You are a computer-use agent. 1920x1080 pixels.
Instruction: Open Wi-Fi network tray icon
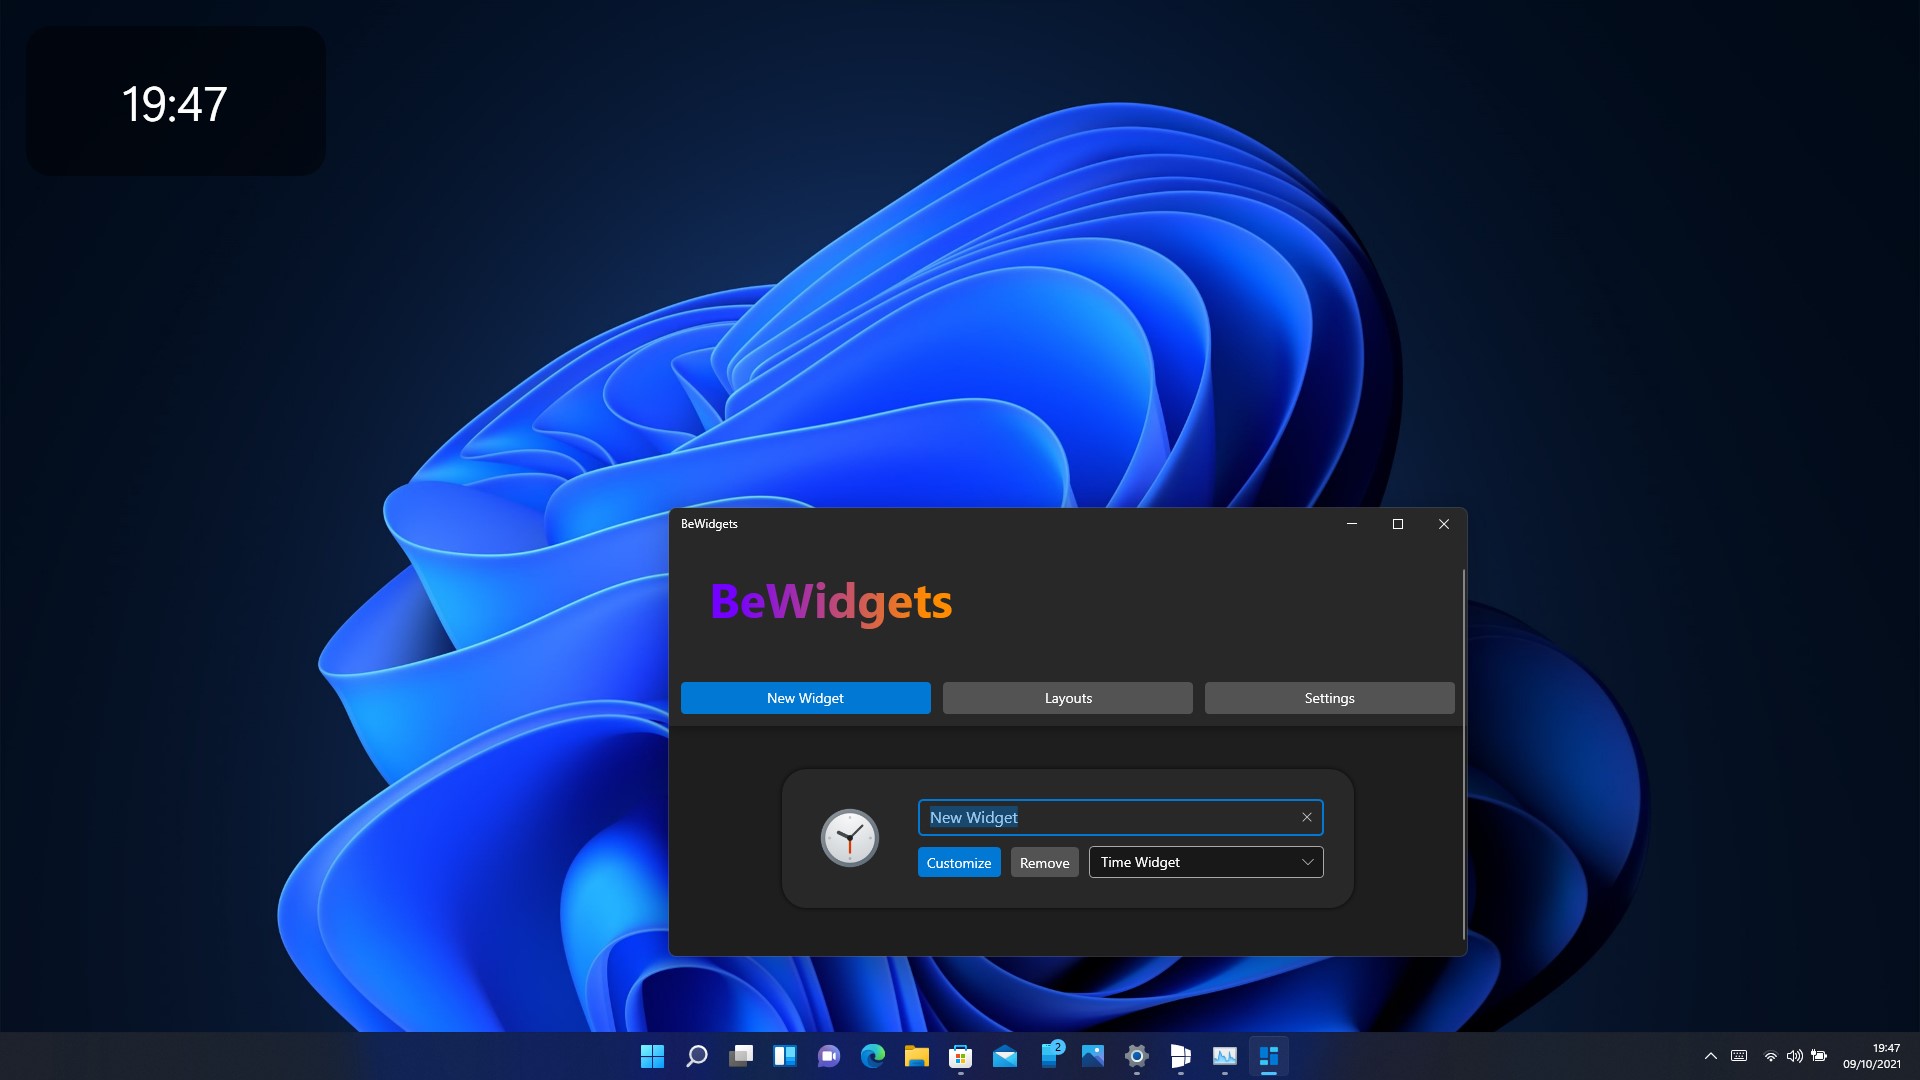click(1771, 1056)
